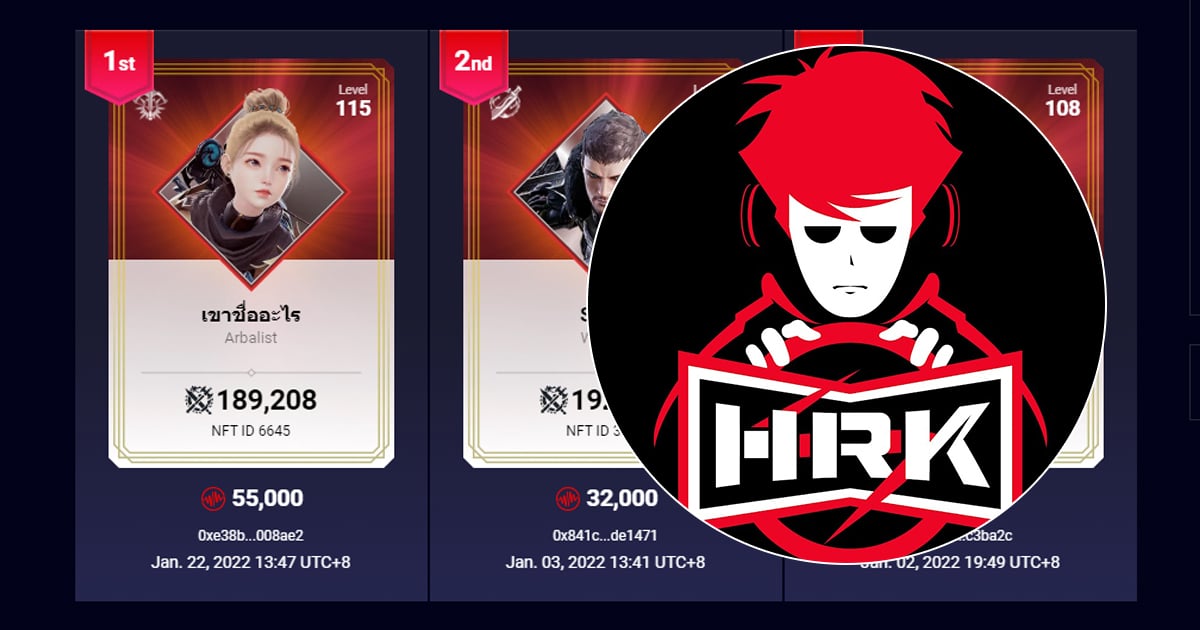Click the HRK circular logo
The image size is (1200, 630).
847,304
